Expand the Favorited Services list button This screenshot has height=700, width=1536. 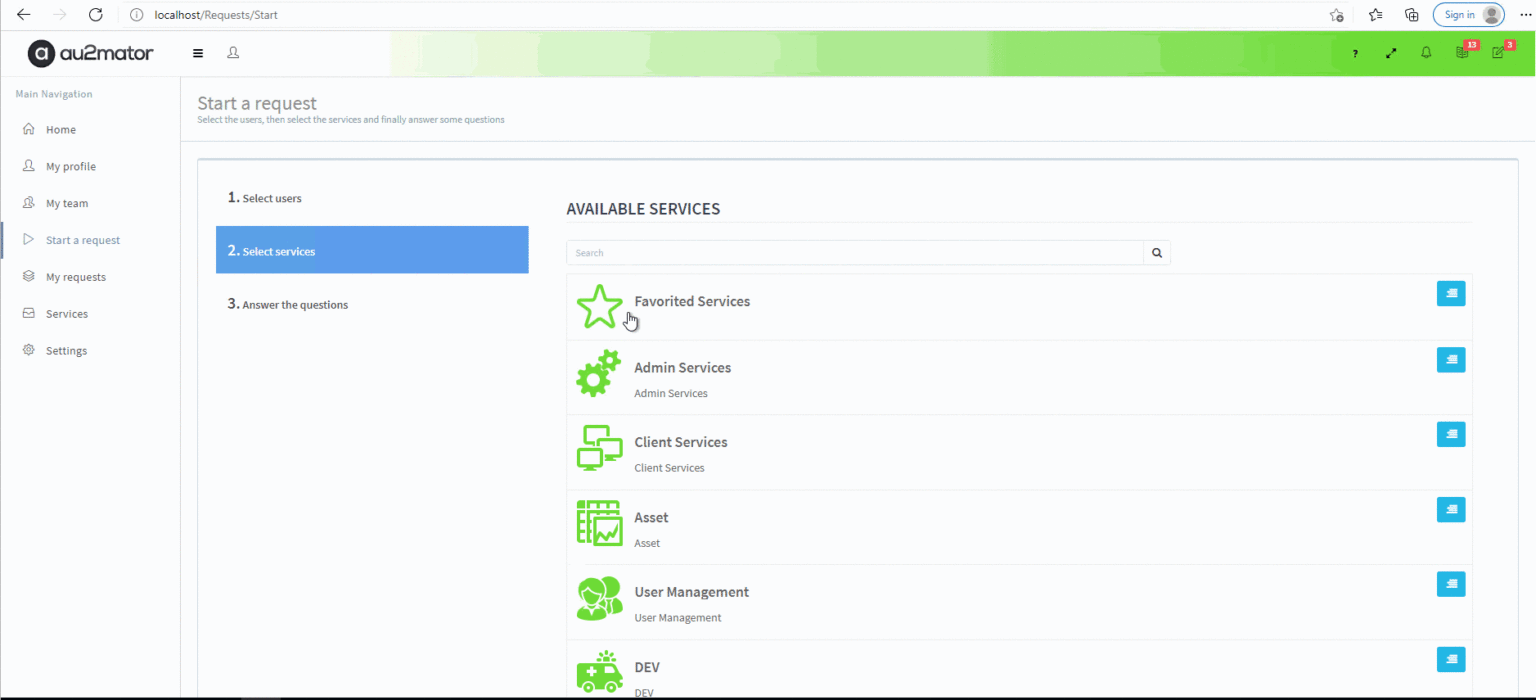click(x=1451, y=293)
